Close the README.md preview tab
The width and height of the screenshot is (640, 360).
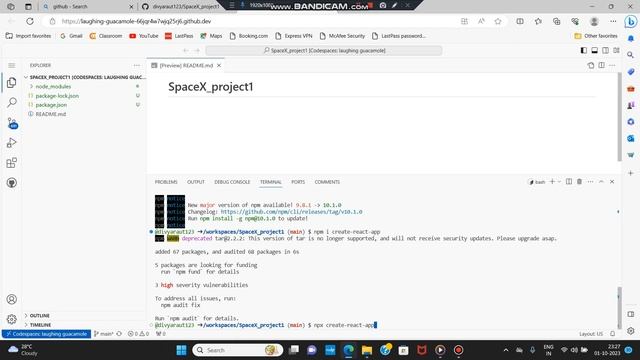tap(219, 65)
